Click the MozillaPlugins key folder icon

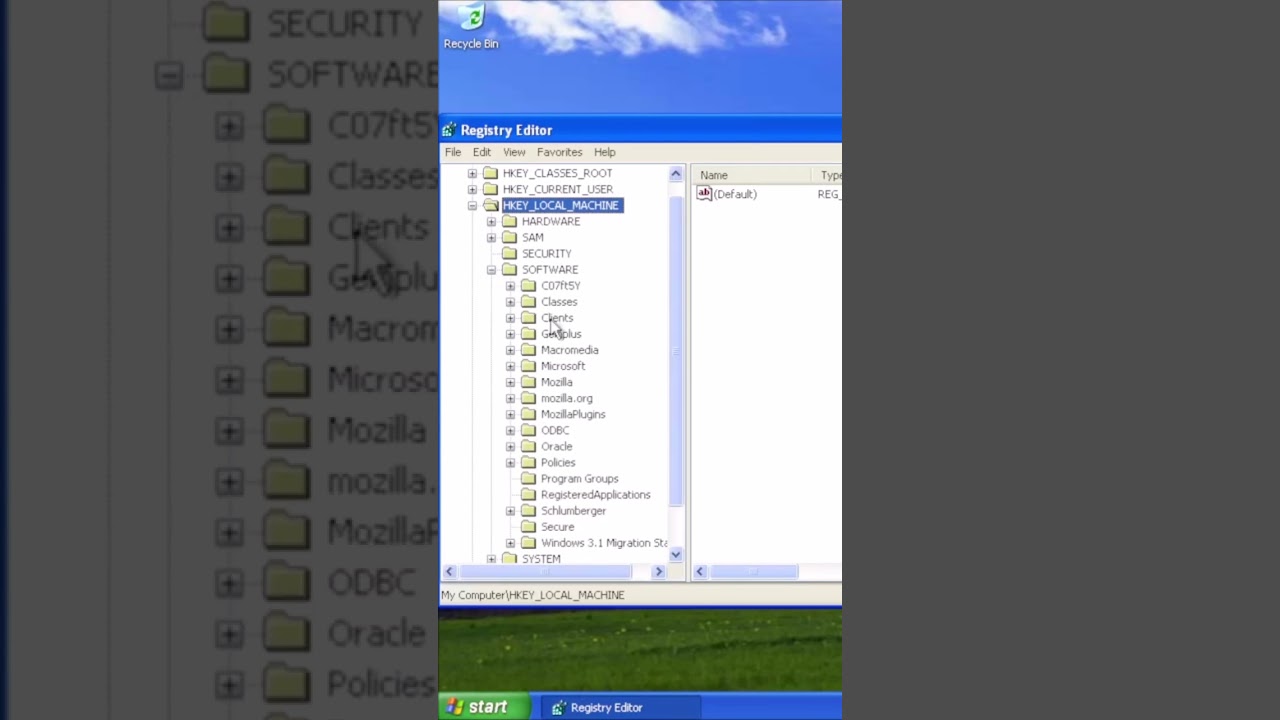pos(528,414)
